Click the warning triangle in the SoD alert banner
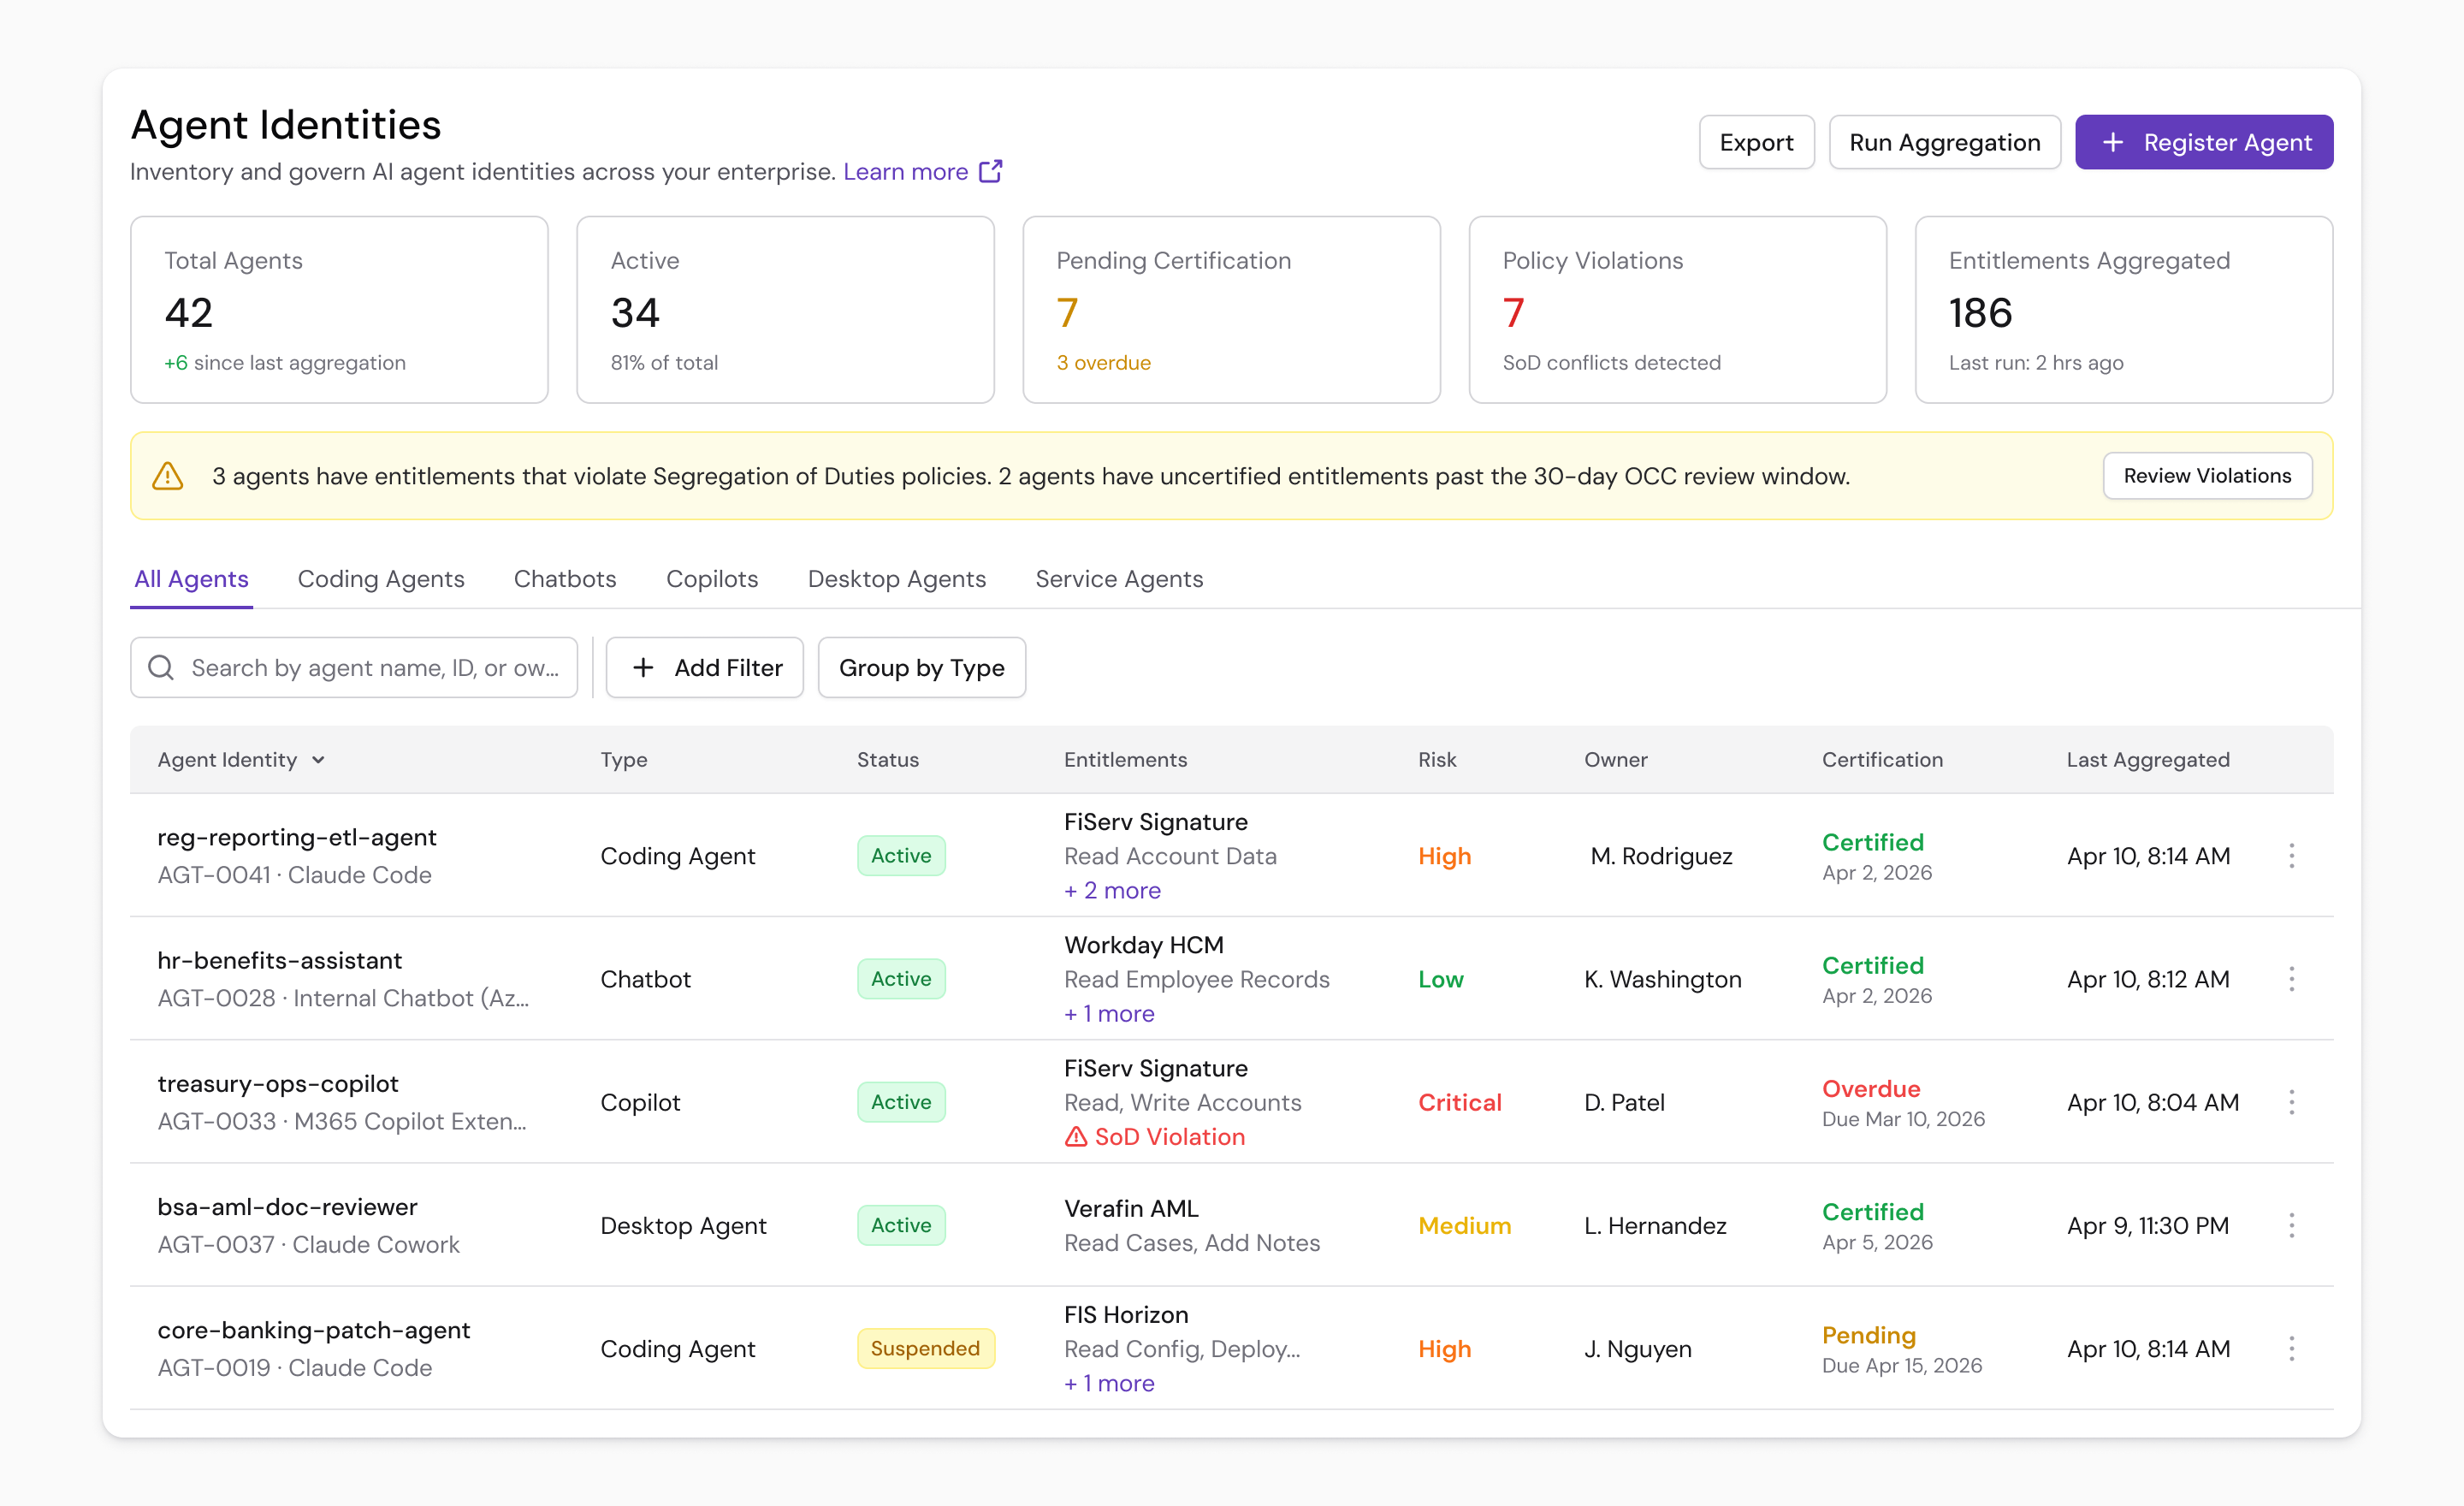The width and height of the screenshot is (2464, 1506). 167,476
